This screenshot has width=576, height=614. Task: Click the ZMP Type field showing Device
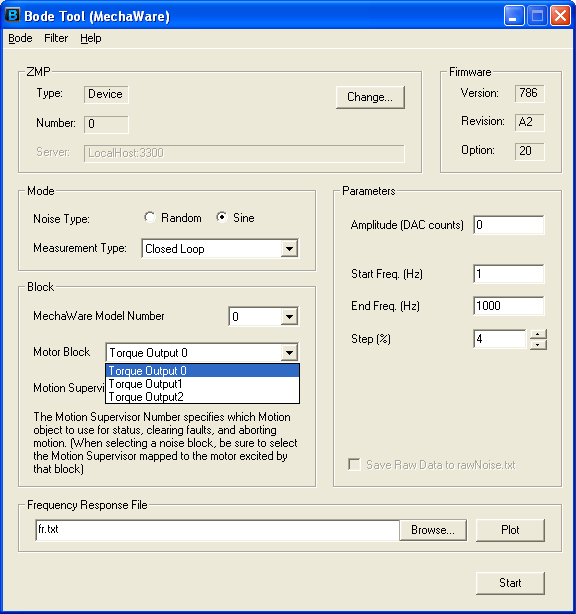coord(106,94)
